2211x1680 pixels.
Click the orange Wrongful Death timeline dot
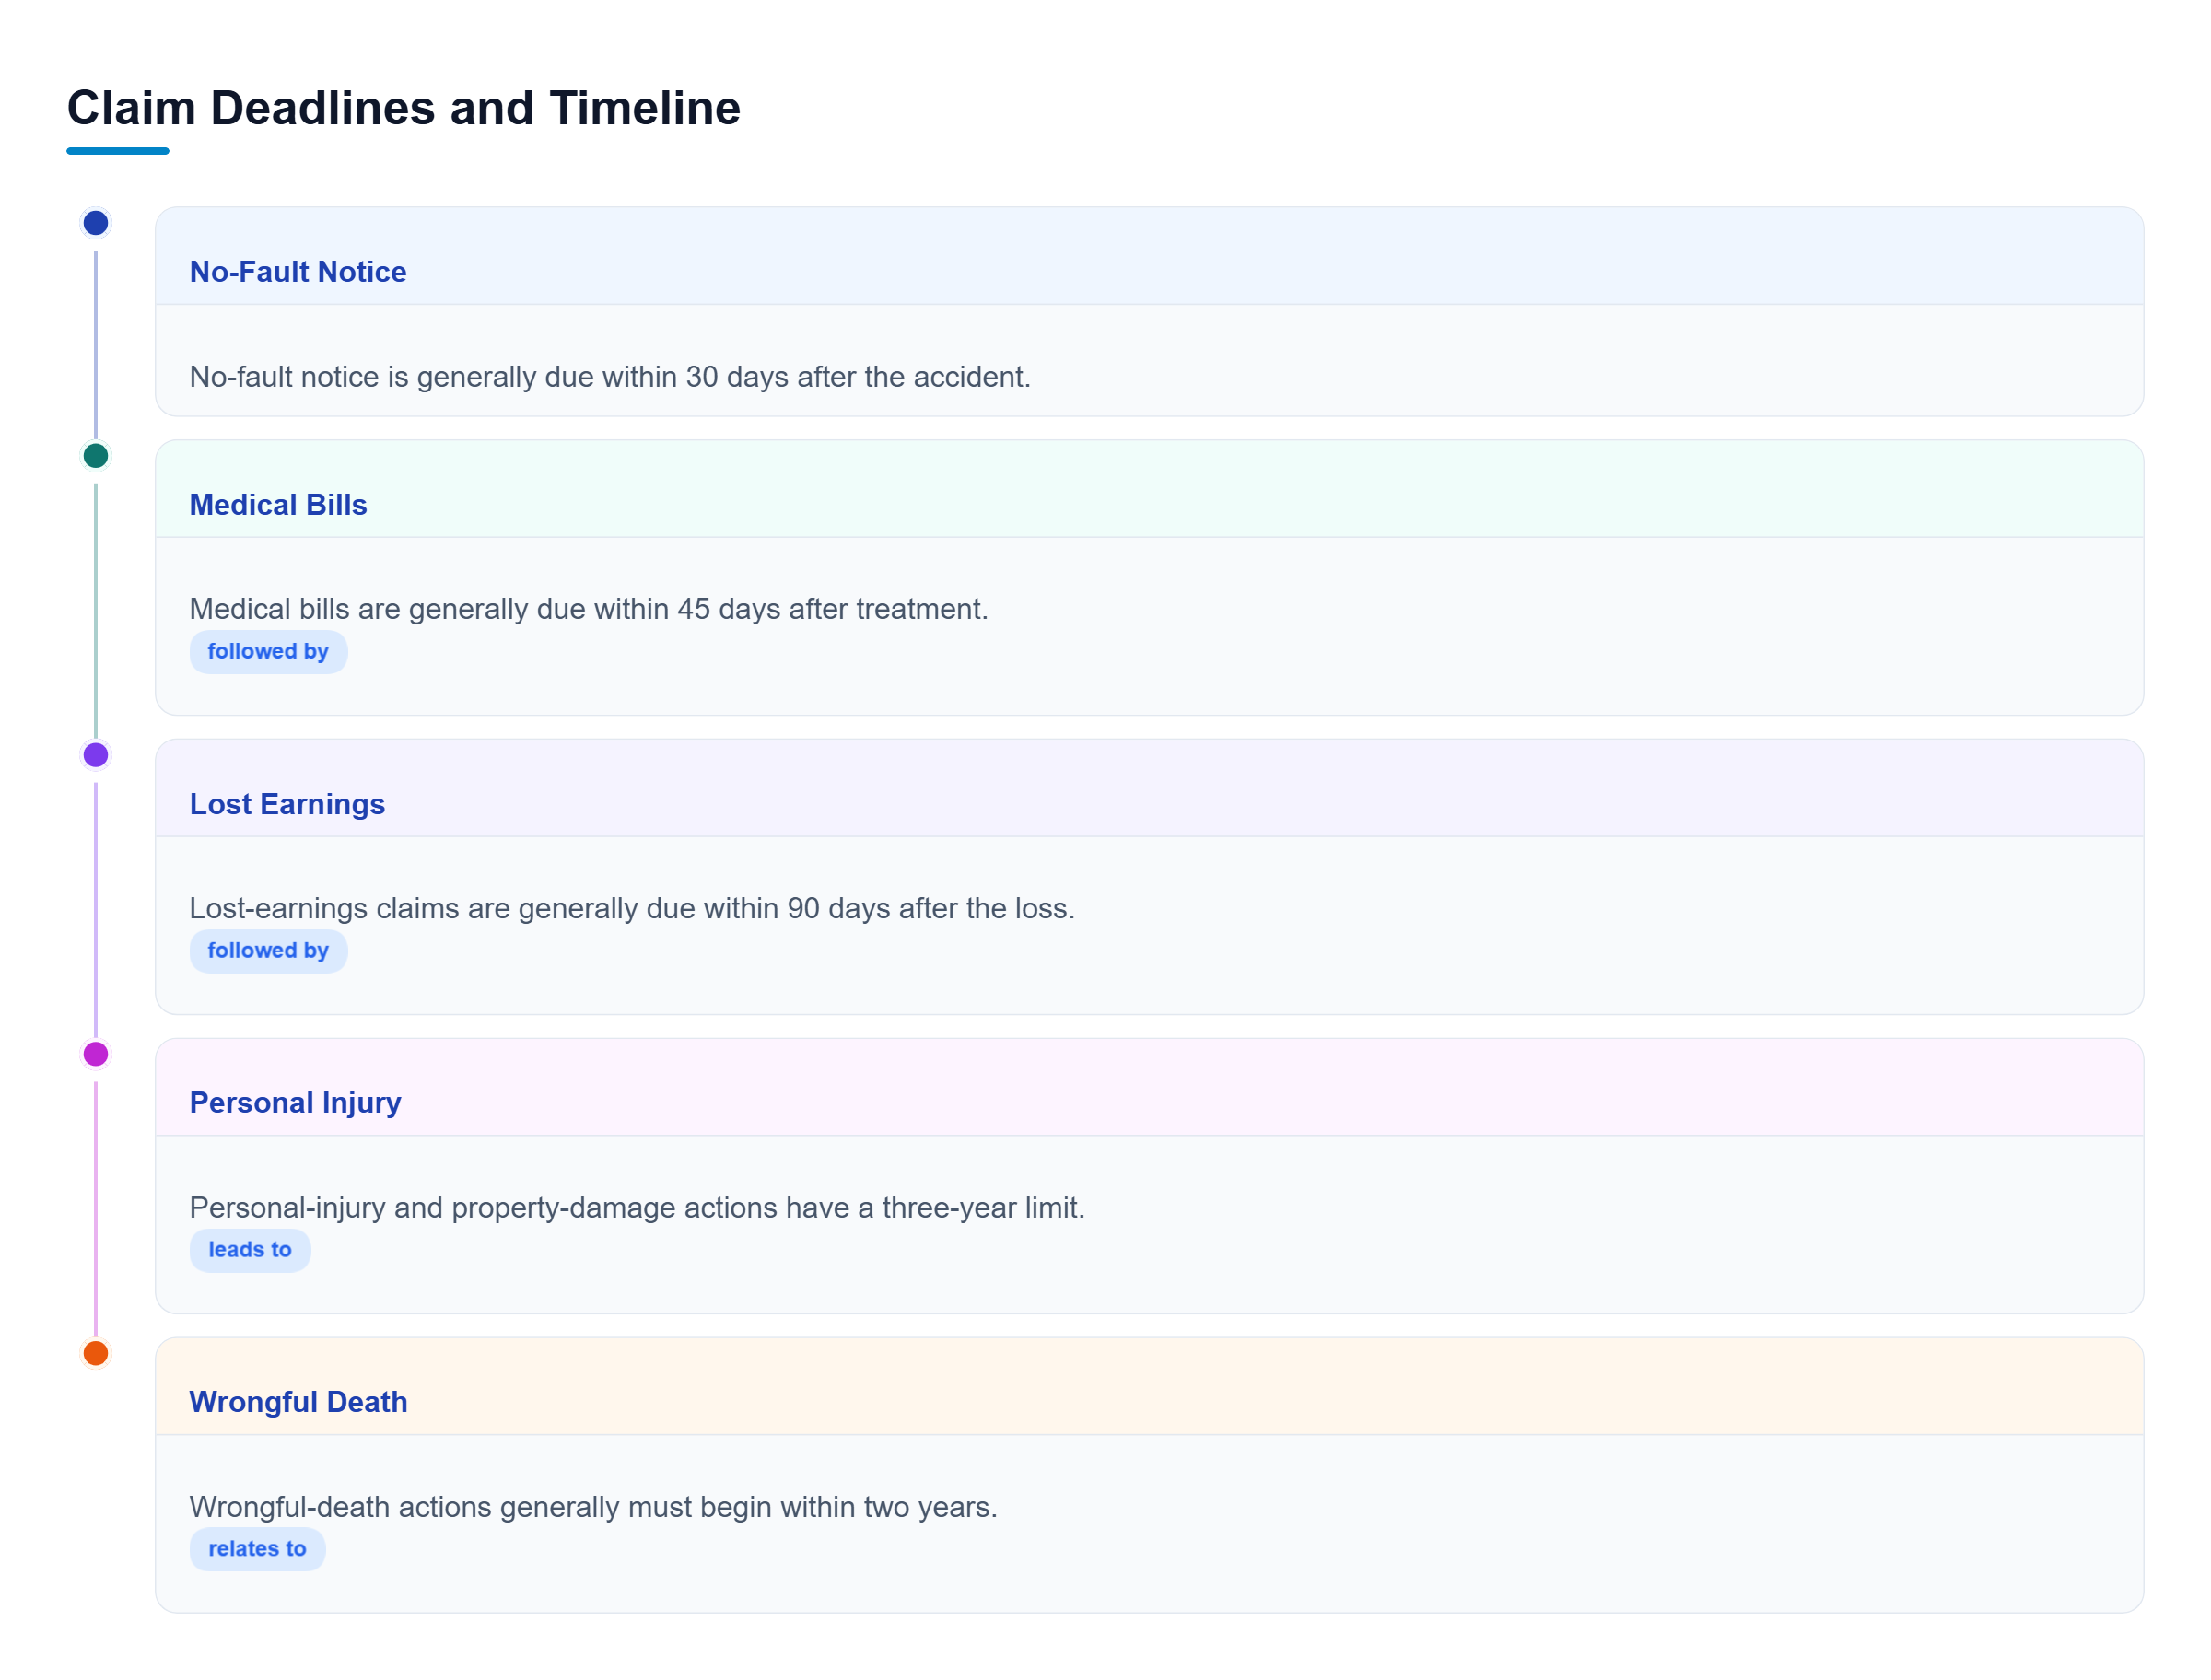[x=95, y=1353]
